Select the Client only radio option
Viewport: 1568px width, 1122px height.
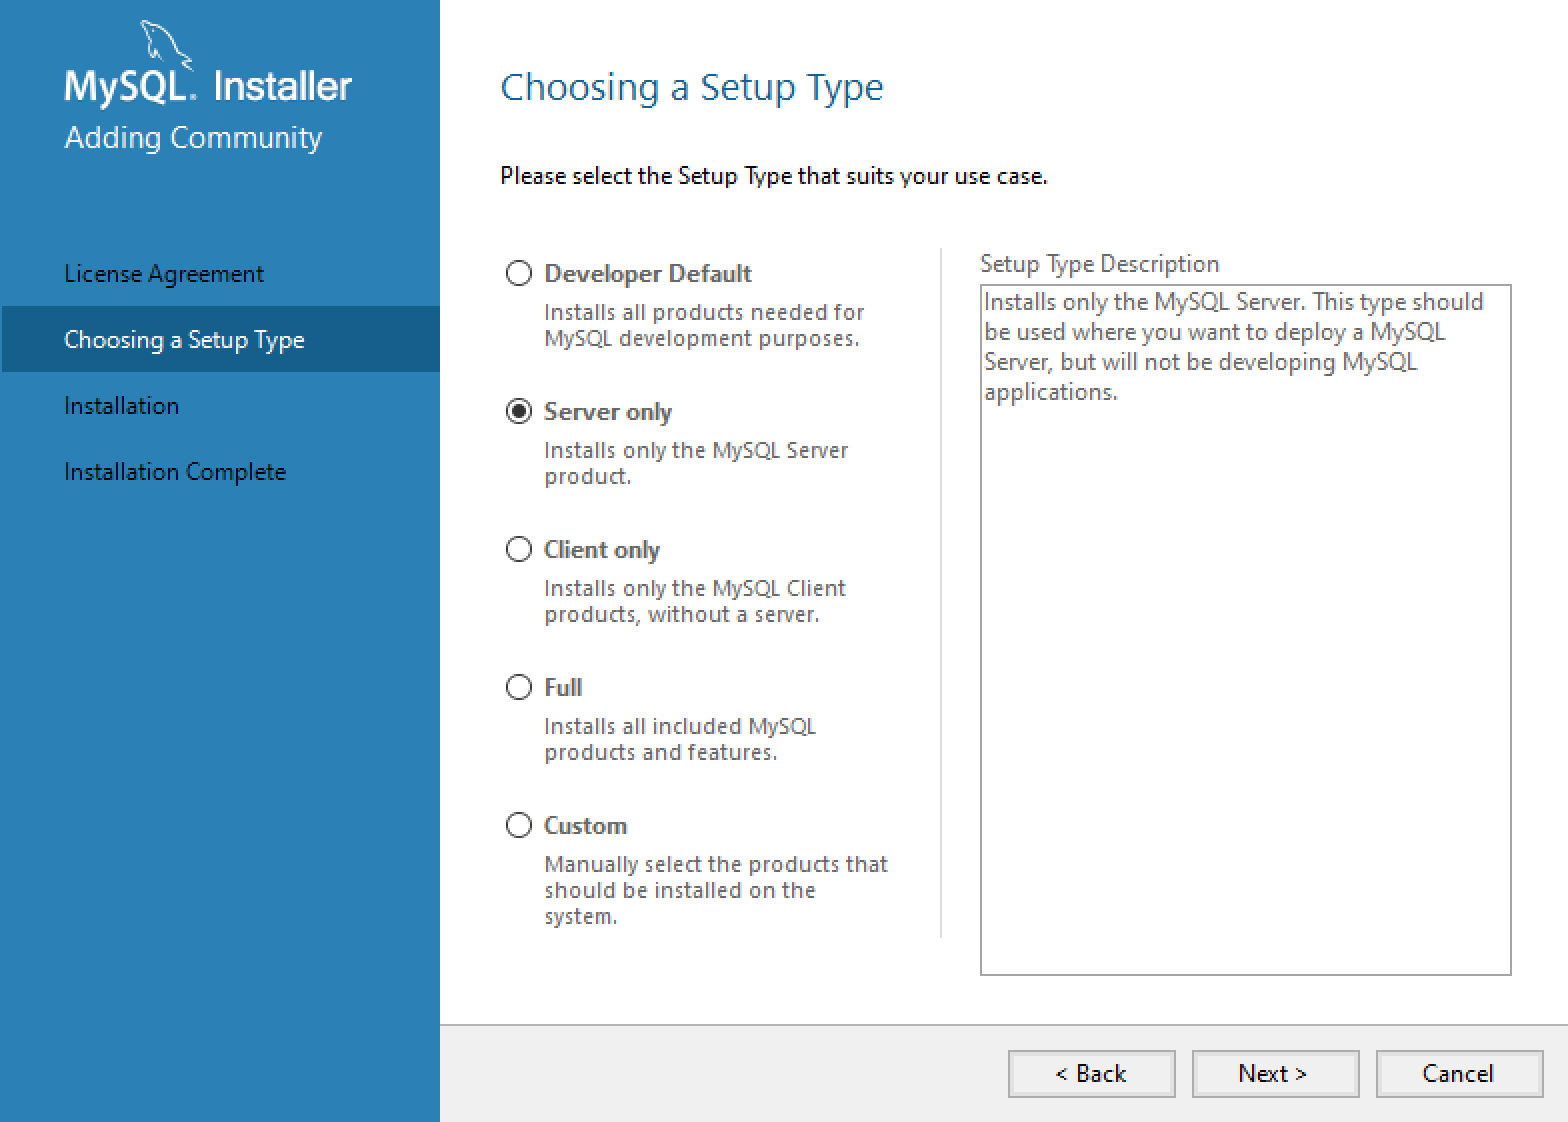(x=518, y=549)
